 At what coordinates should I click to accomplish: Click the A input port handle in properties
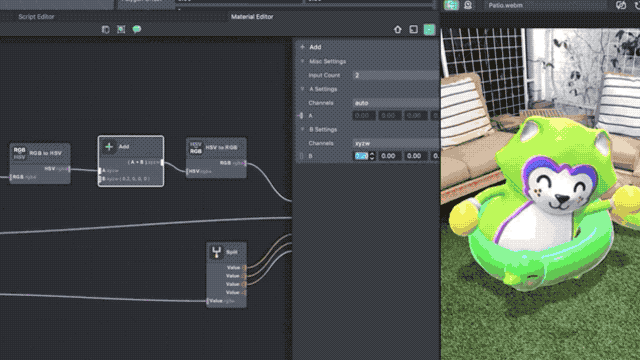[x=301, y=116]
